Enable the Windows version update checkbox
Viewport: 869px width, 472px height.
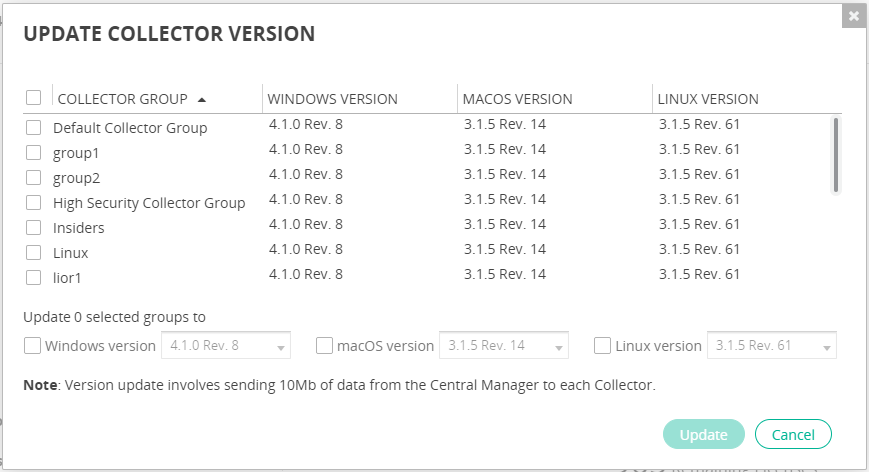(33, 346)
